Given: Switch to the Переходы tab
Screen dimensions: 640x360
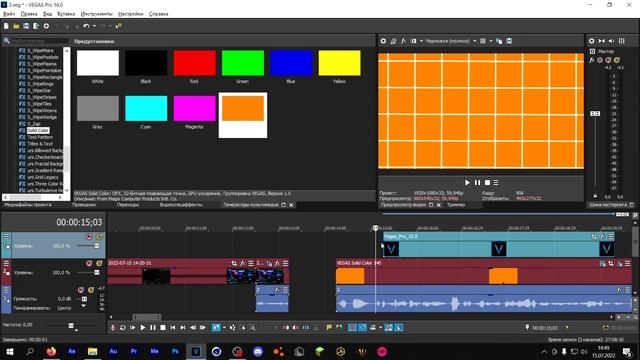Looking at the screenshot, I should coord(128,205).
